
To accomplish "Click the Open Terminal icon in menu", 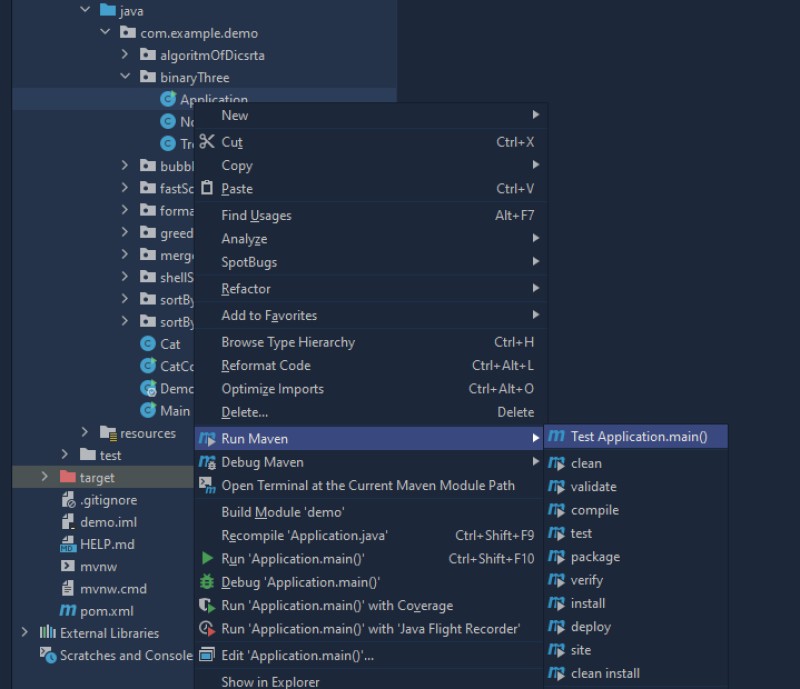I will [x=207, y=485].
